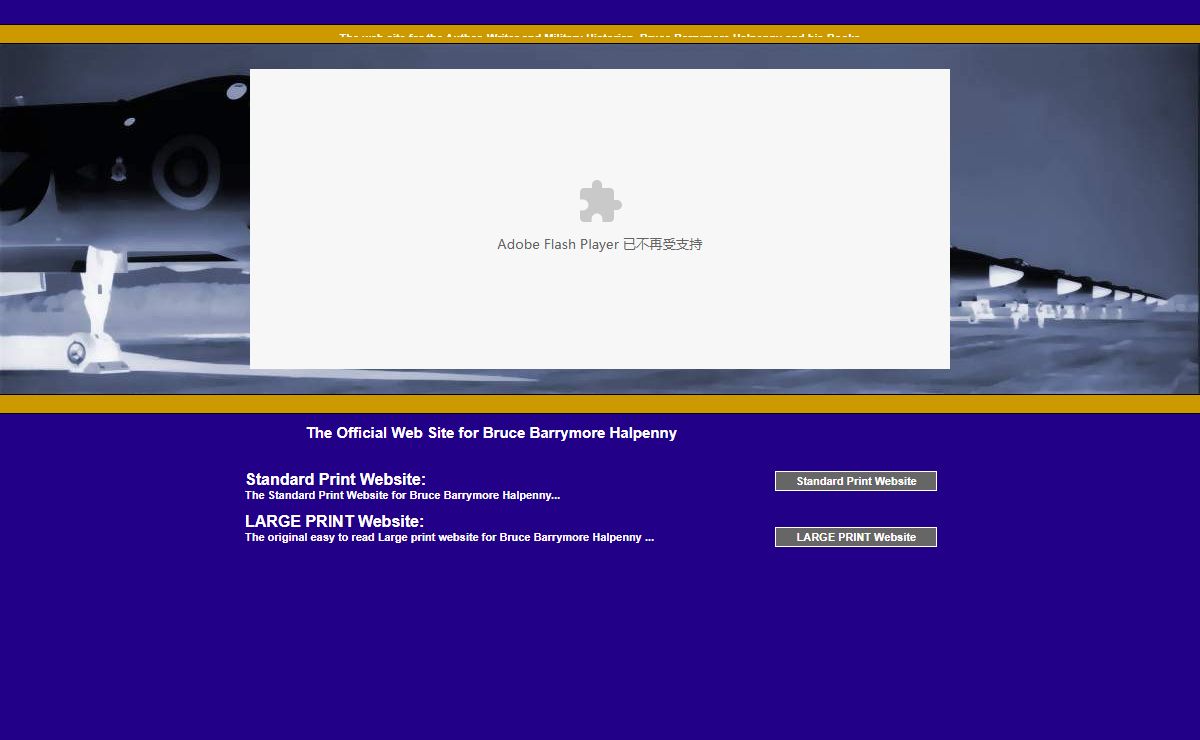Open the LARGE PRINT Website button
The width and height of the screenshot is (1200, 740).
pos(856,537)
